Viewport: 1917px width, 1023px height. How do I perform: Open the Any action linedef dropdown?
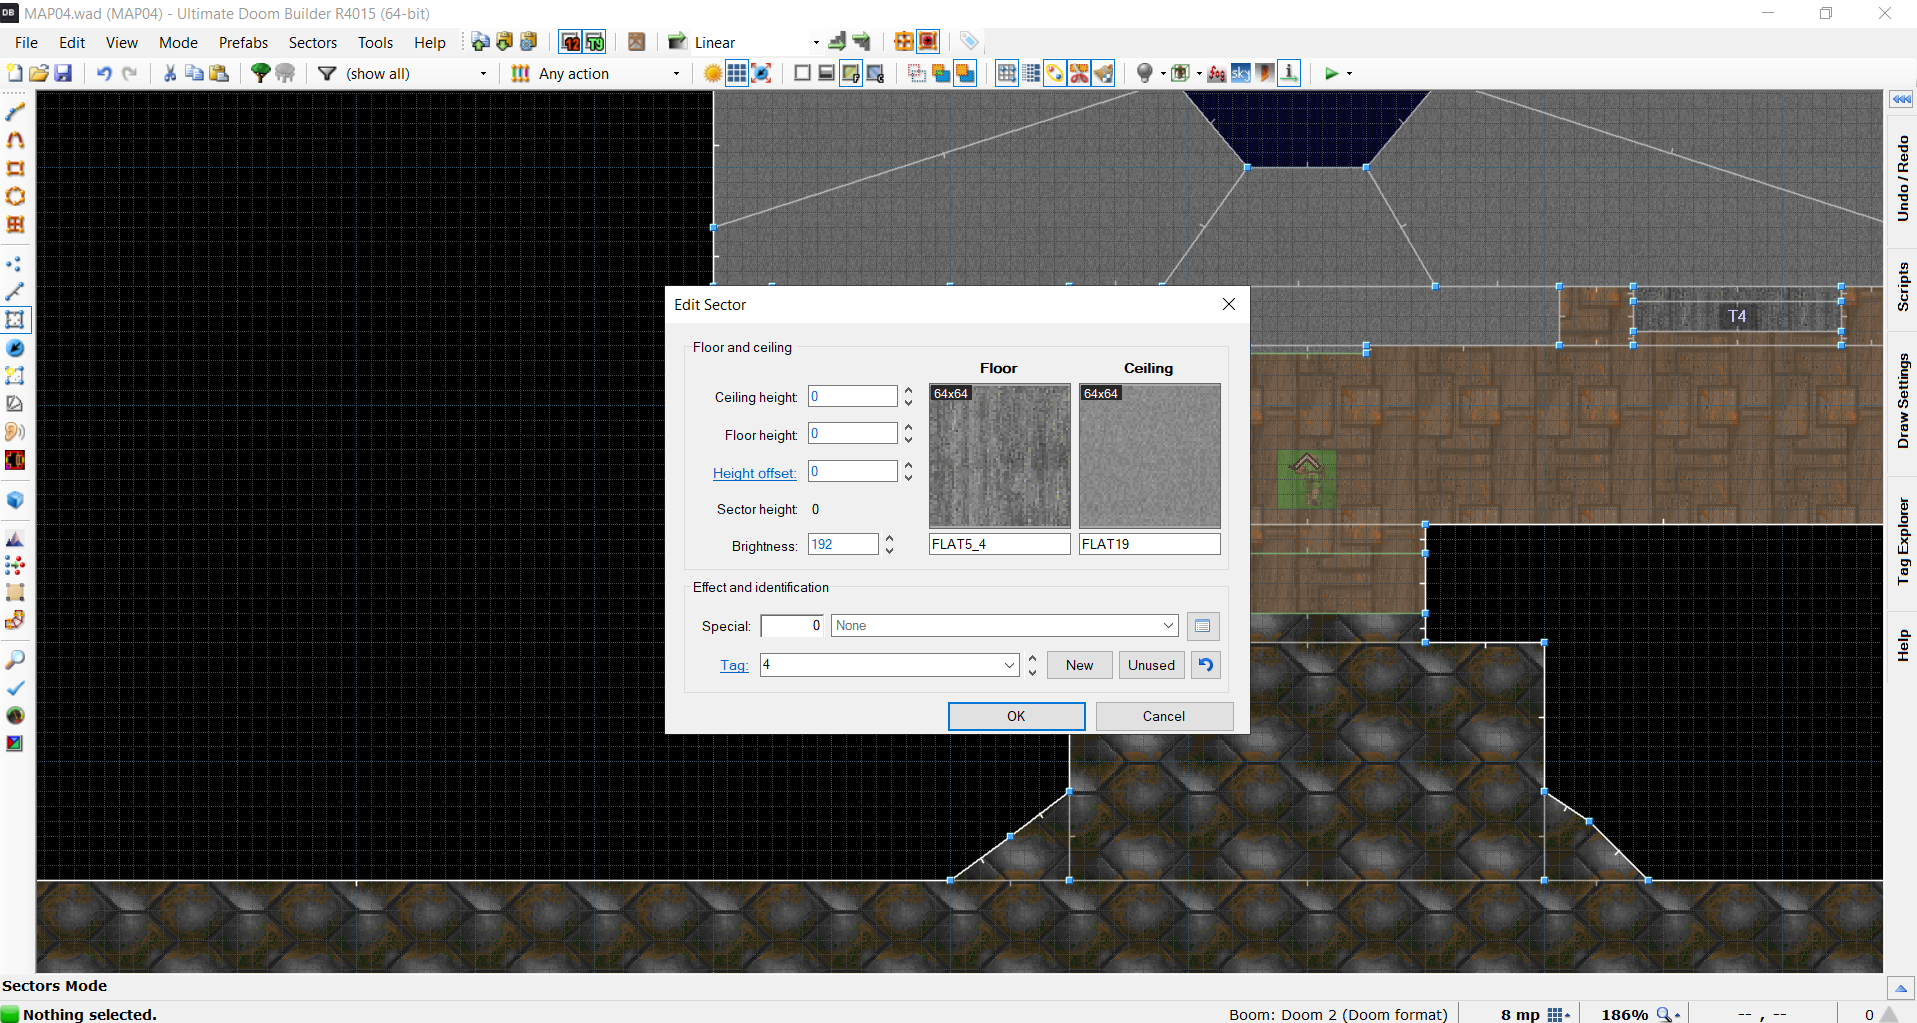click(x=676, y=73)
